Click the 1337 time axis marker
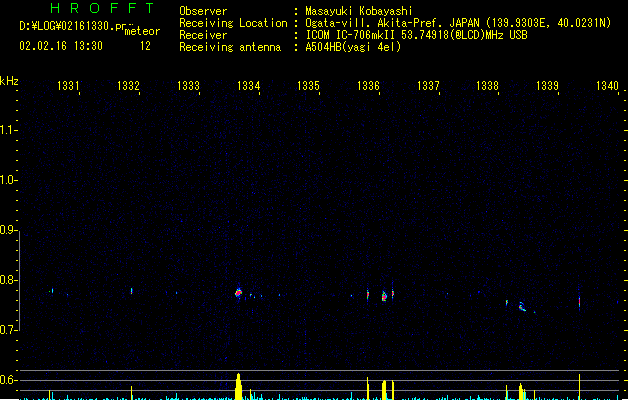 (x=428, y=86)
